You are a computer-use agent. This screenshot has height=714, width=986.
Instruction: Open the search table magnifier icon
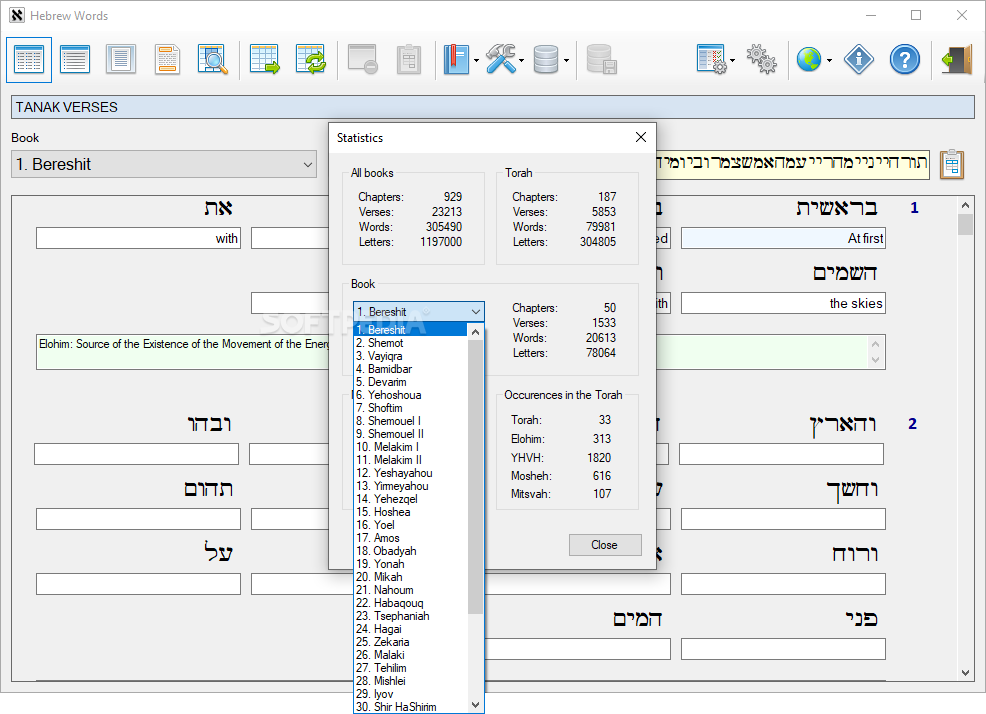(213, 60)
